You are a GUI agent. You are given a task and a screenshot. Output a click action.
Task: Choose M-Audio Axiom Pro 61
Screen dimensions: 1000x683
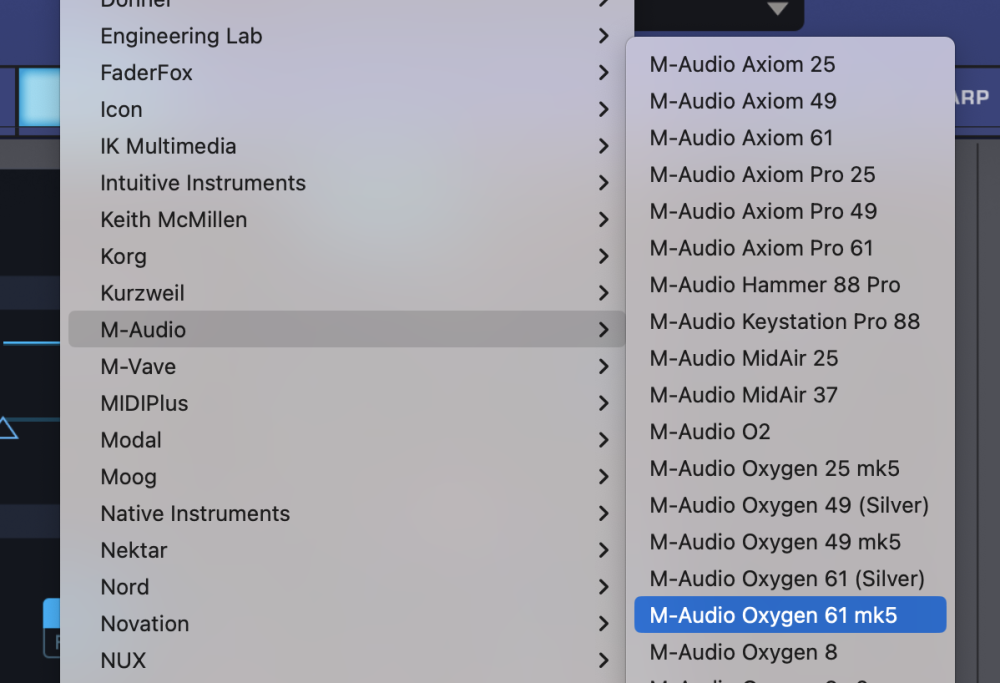pyautogui.click(x=761, y=248)
